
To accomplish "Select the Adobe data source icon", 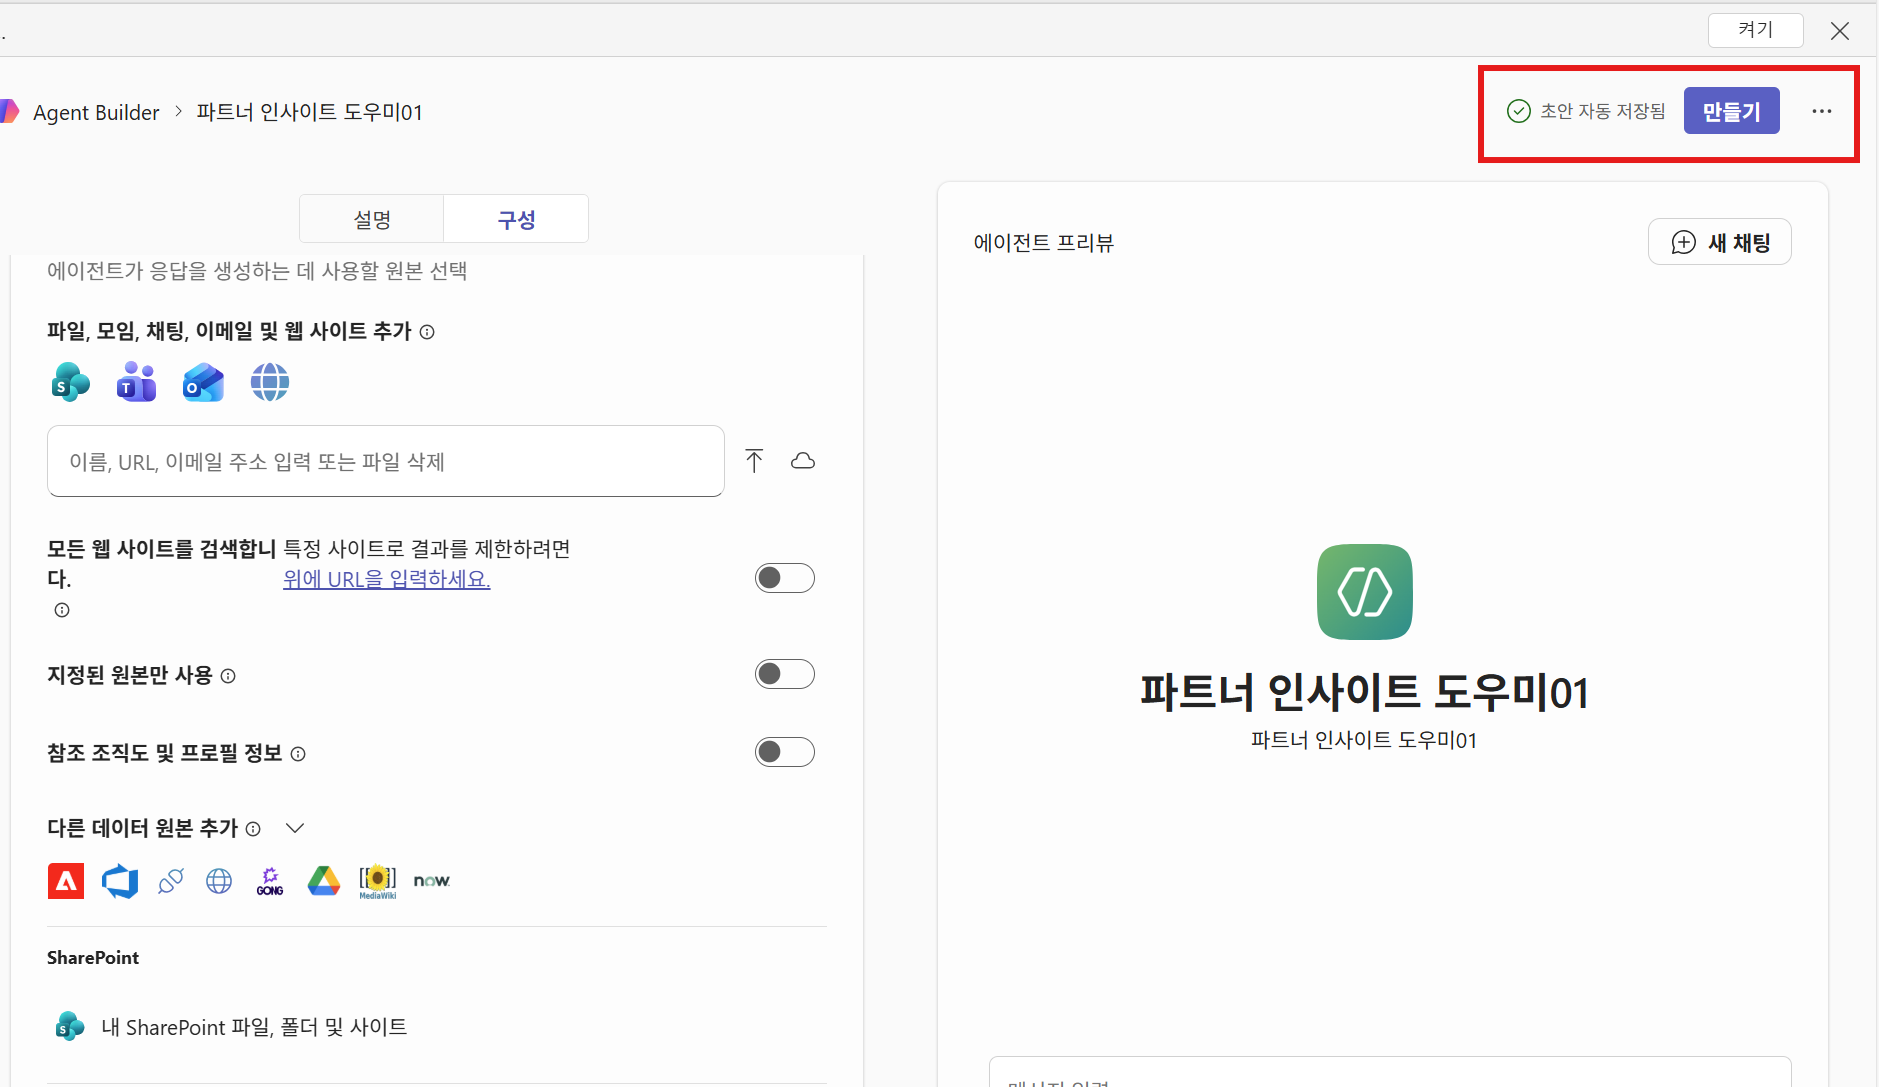I will [x=66, y=881].
